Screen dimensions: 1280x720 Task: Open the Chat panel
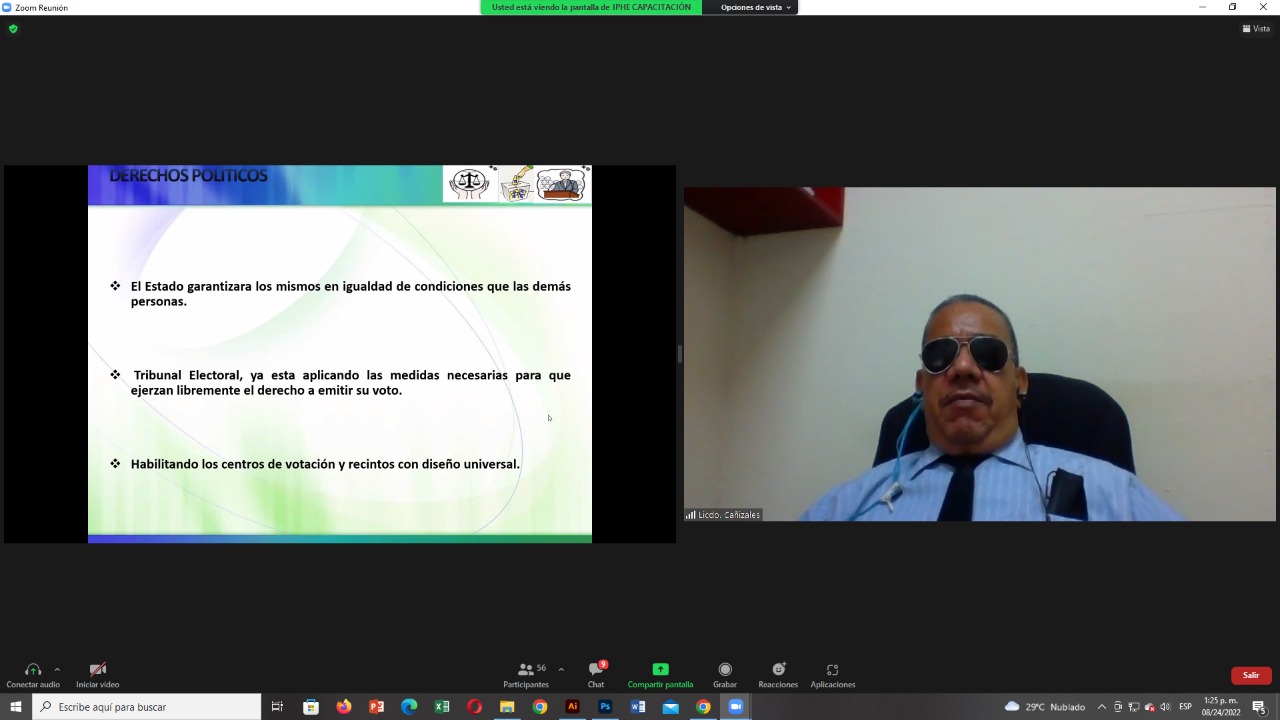[596, 676]
